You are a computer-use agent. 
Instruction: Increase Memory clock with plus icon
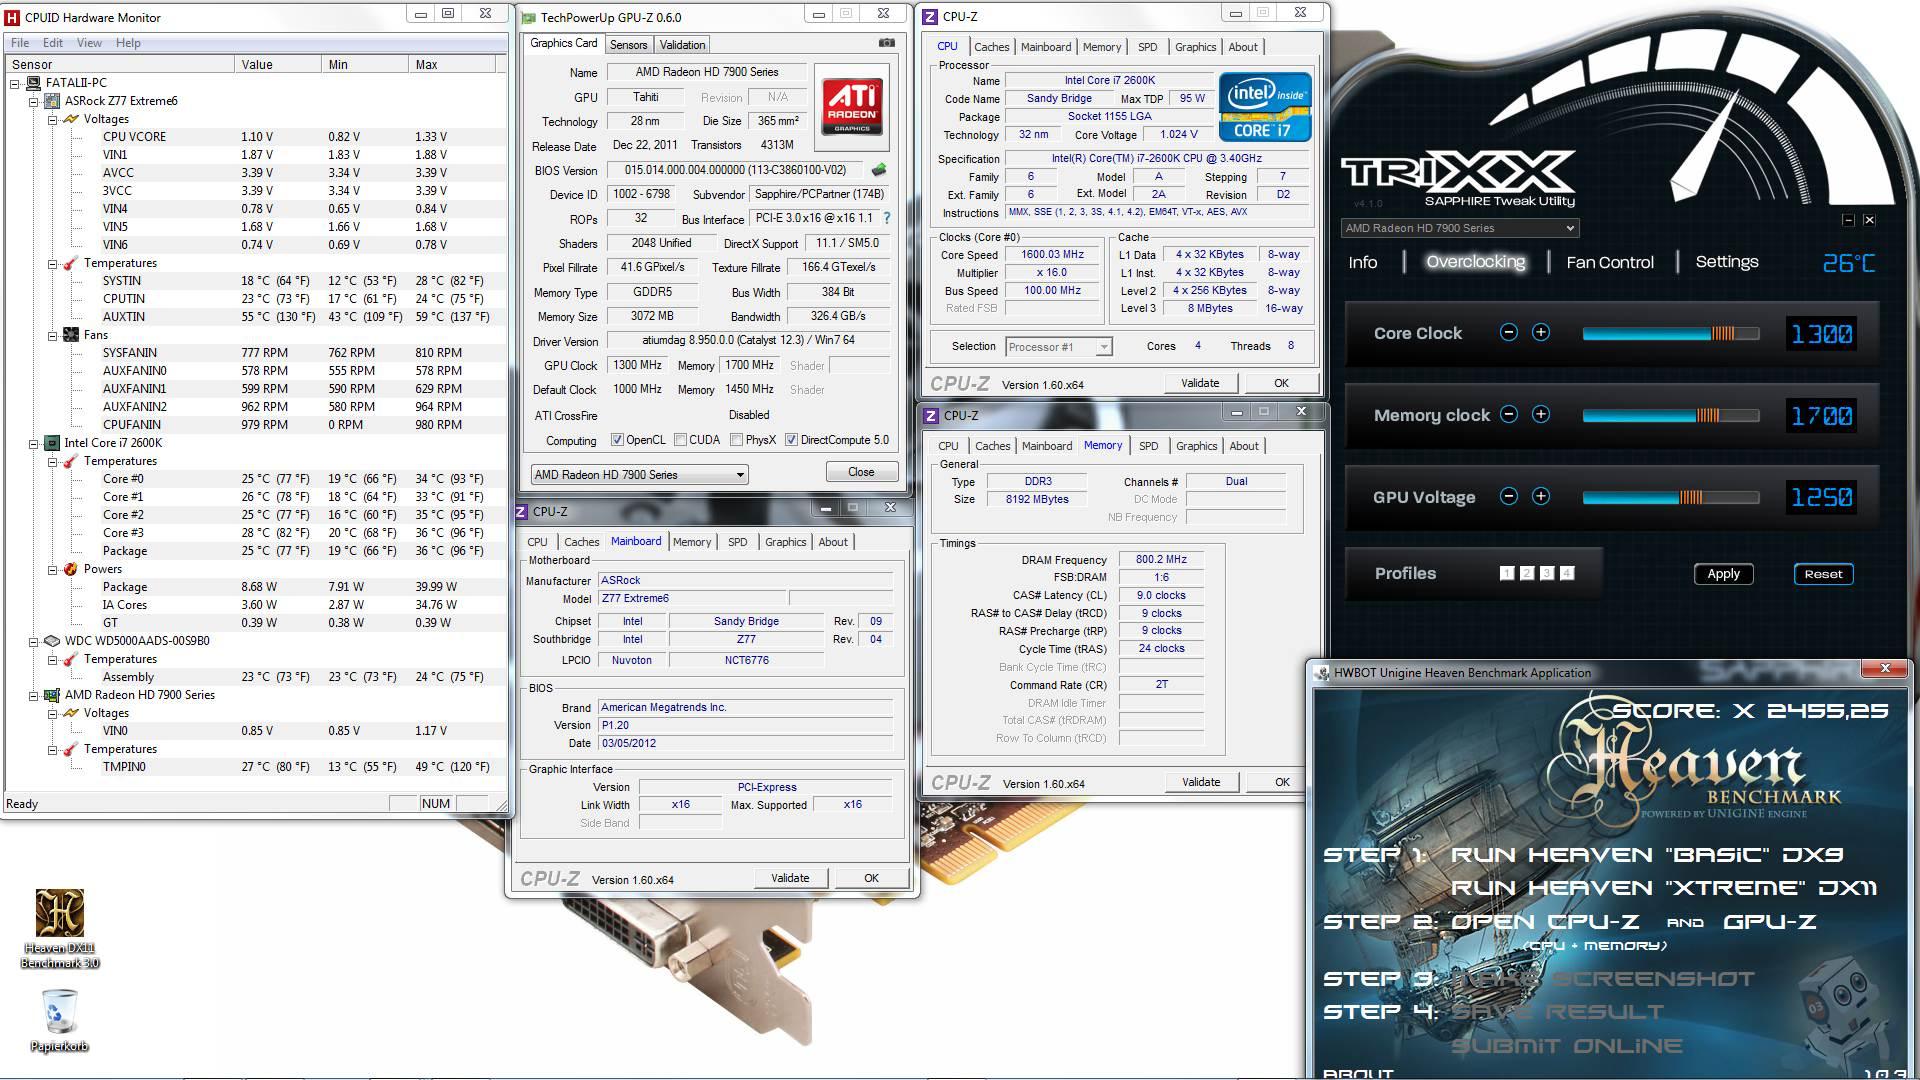point(1541,415)
